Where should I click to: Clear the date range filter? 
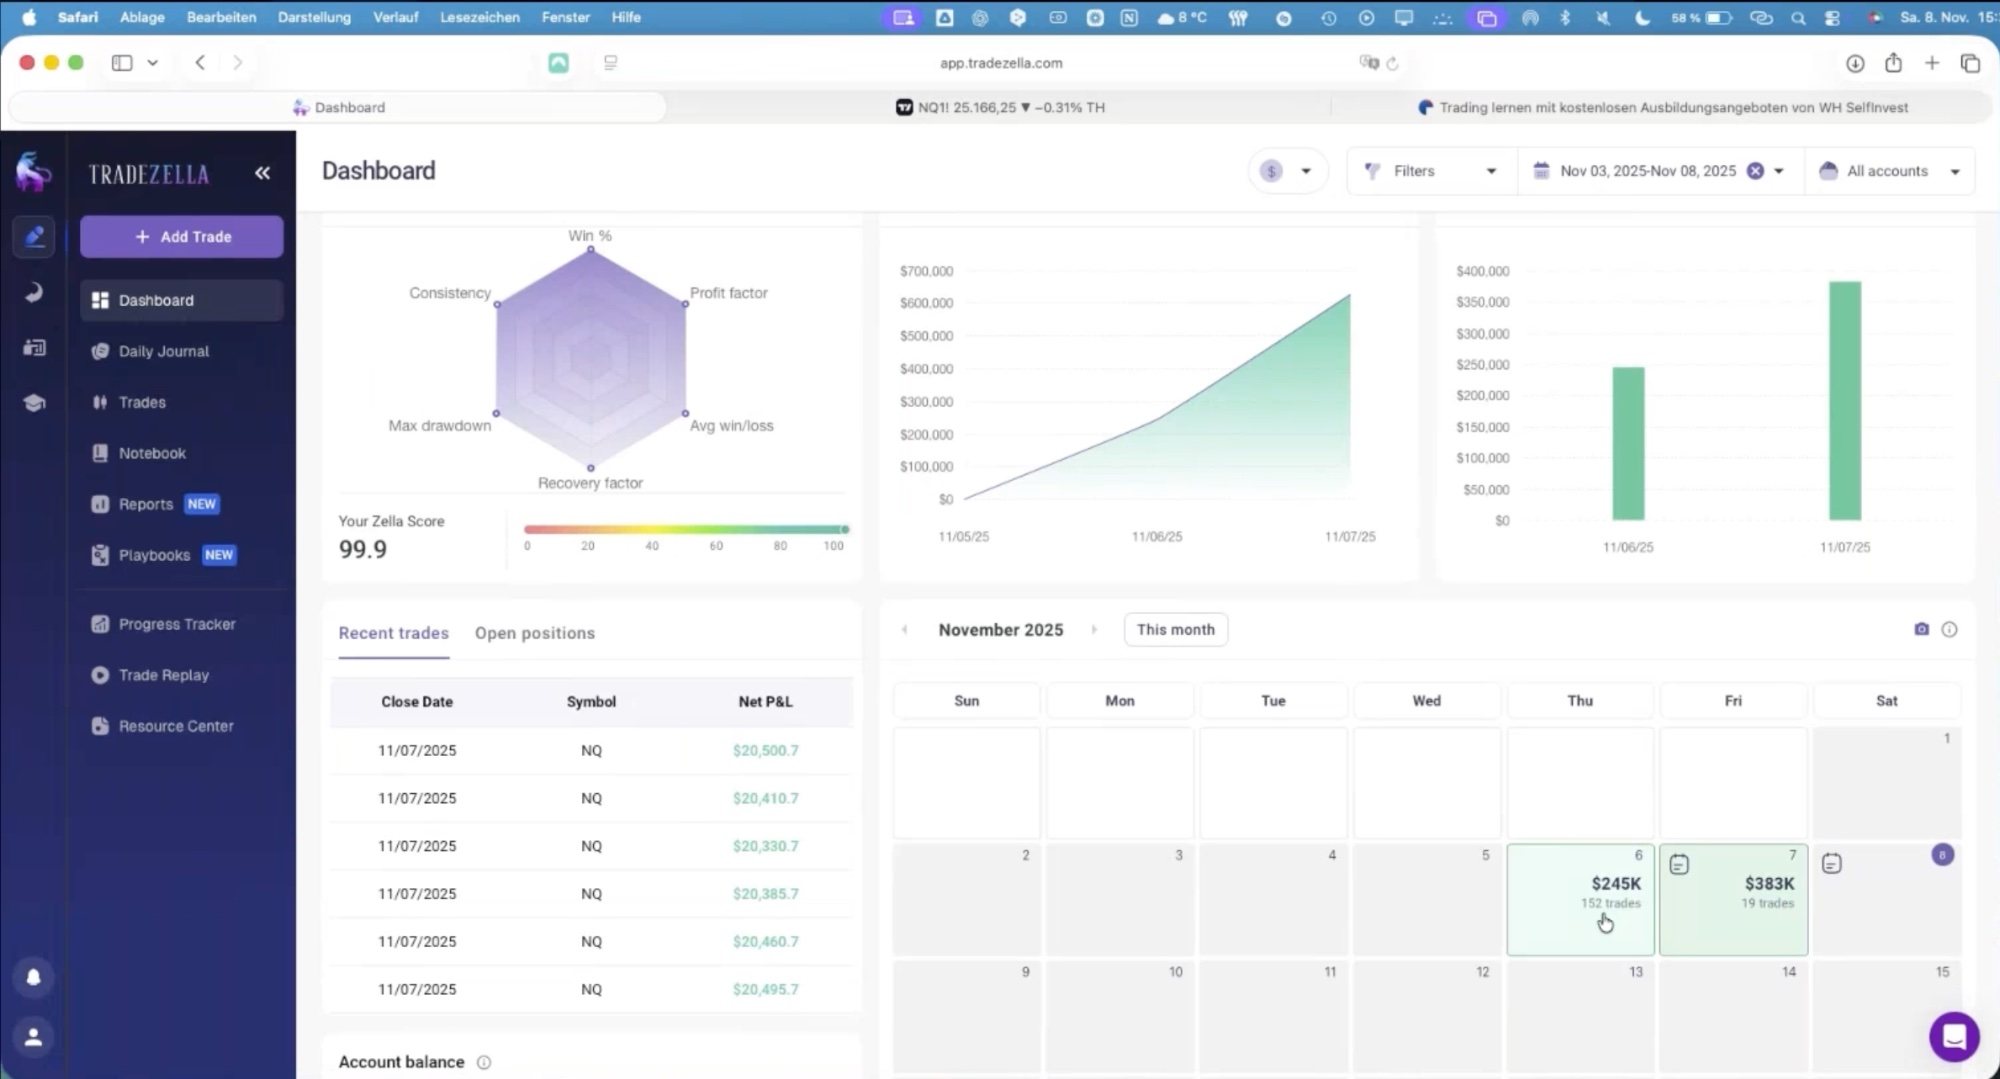tap(1755, 171)
